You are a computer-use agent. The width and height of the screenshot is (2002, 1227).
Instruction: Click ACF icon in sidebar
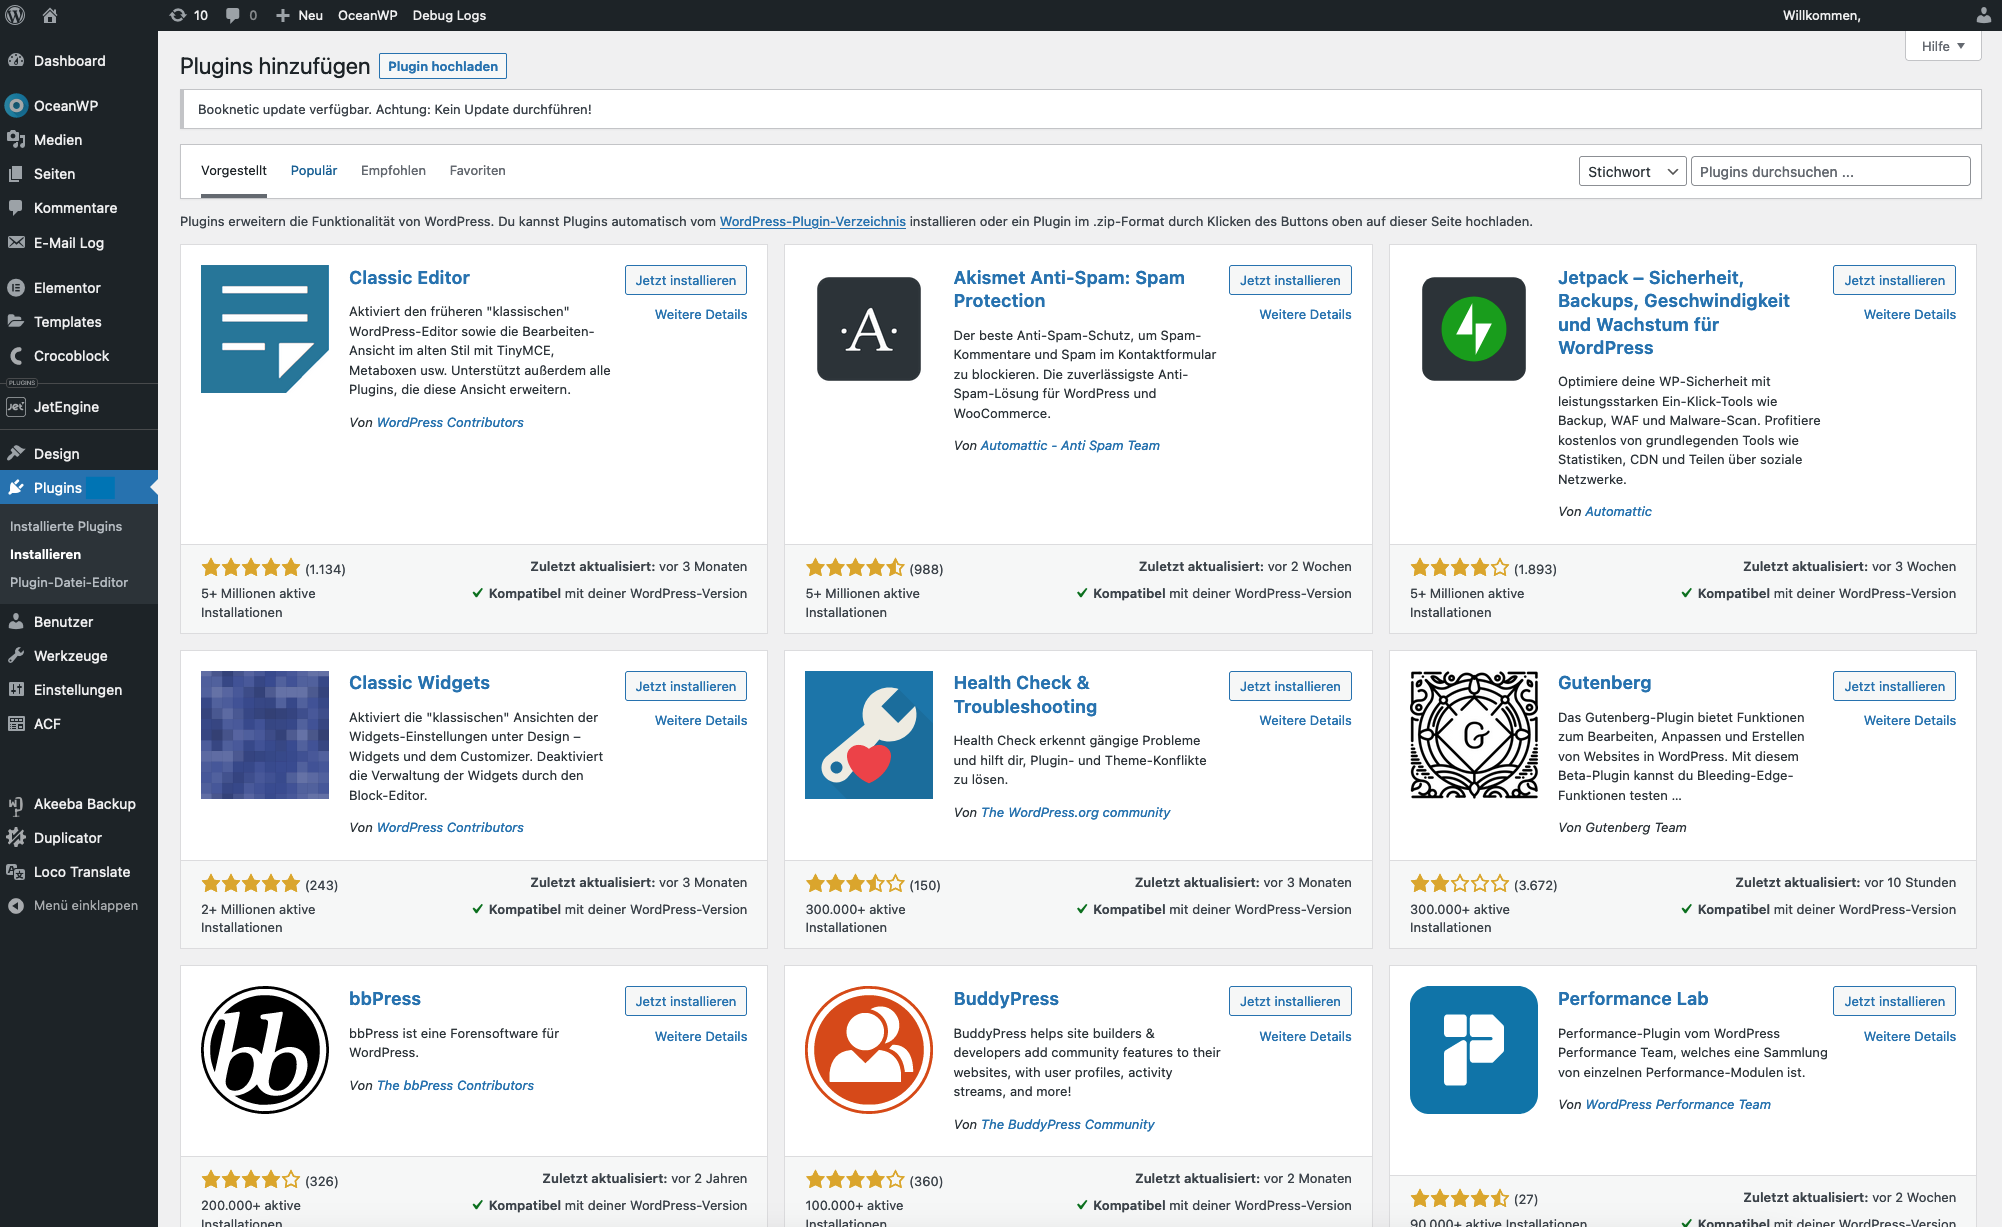tap(16, 724)
